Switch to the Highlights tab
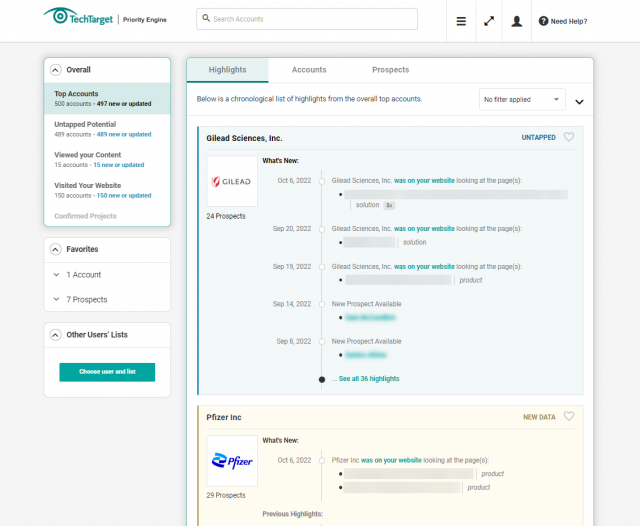The image size is (640, 526). click(x=227, y=70)
